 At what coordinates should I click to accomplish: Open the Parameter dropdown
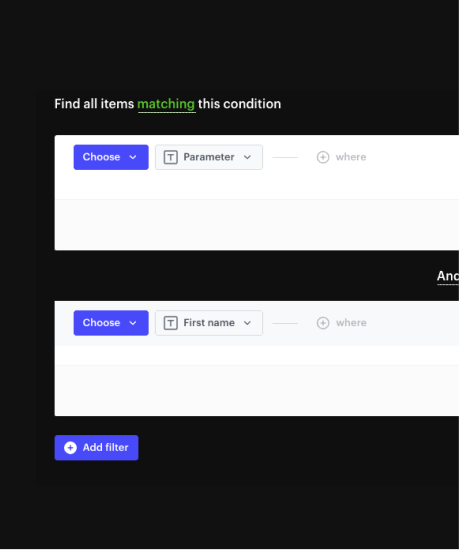tap(209, 157)
